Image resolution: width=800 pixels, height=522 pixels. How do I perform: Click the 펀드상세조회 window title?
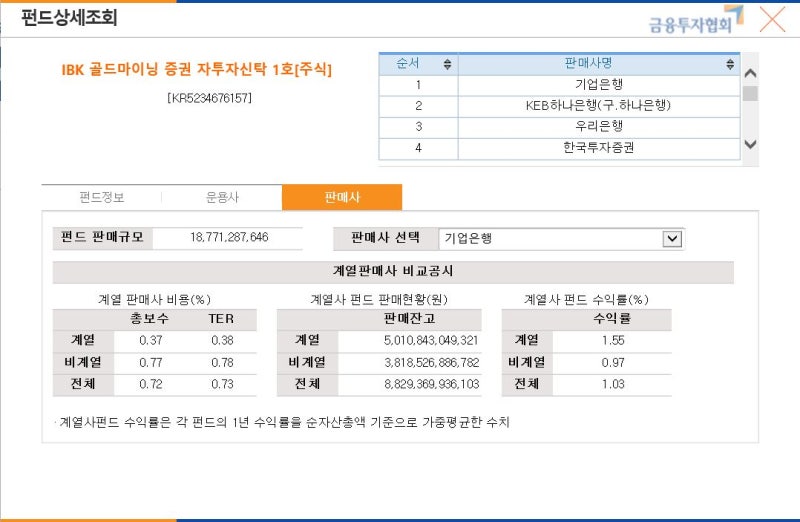(69, 17)
